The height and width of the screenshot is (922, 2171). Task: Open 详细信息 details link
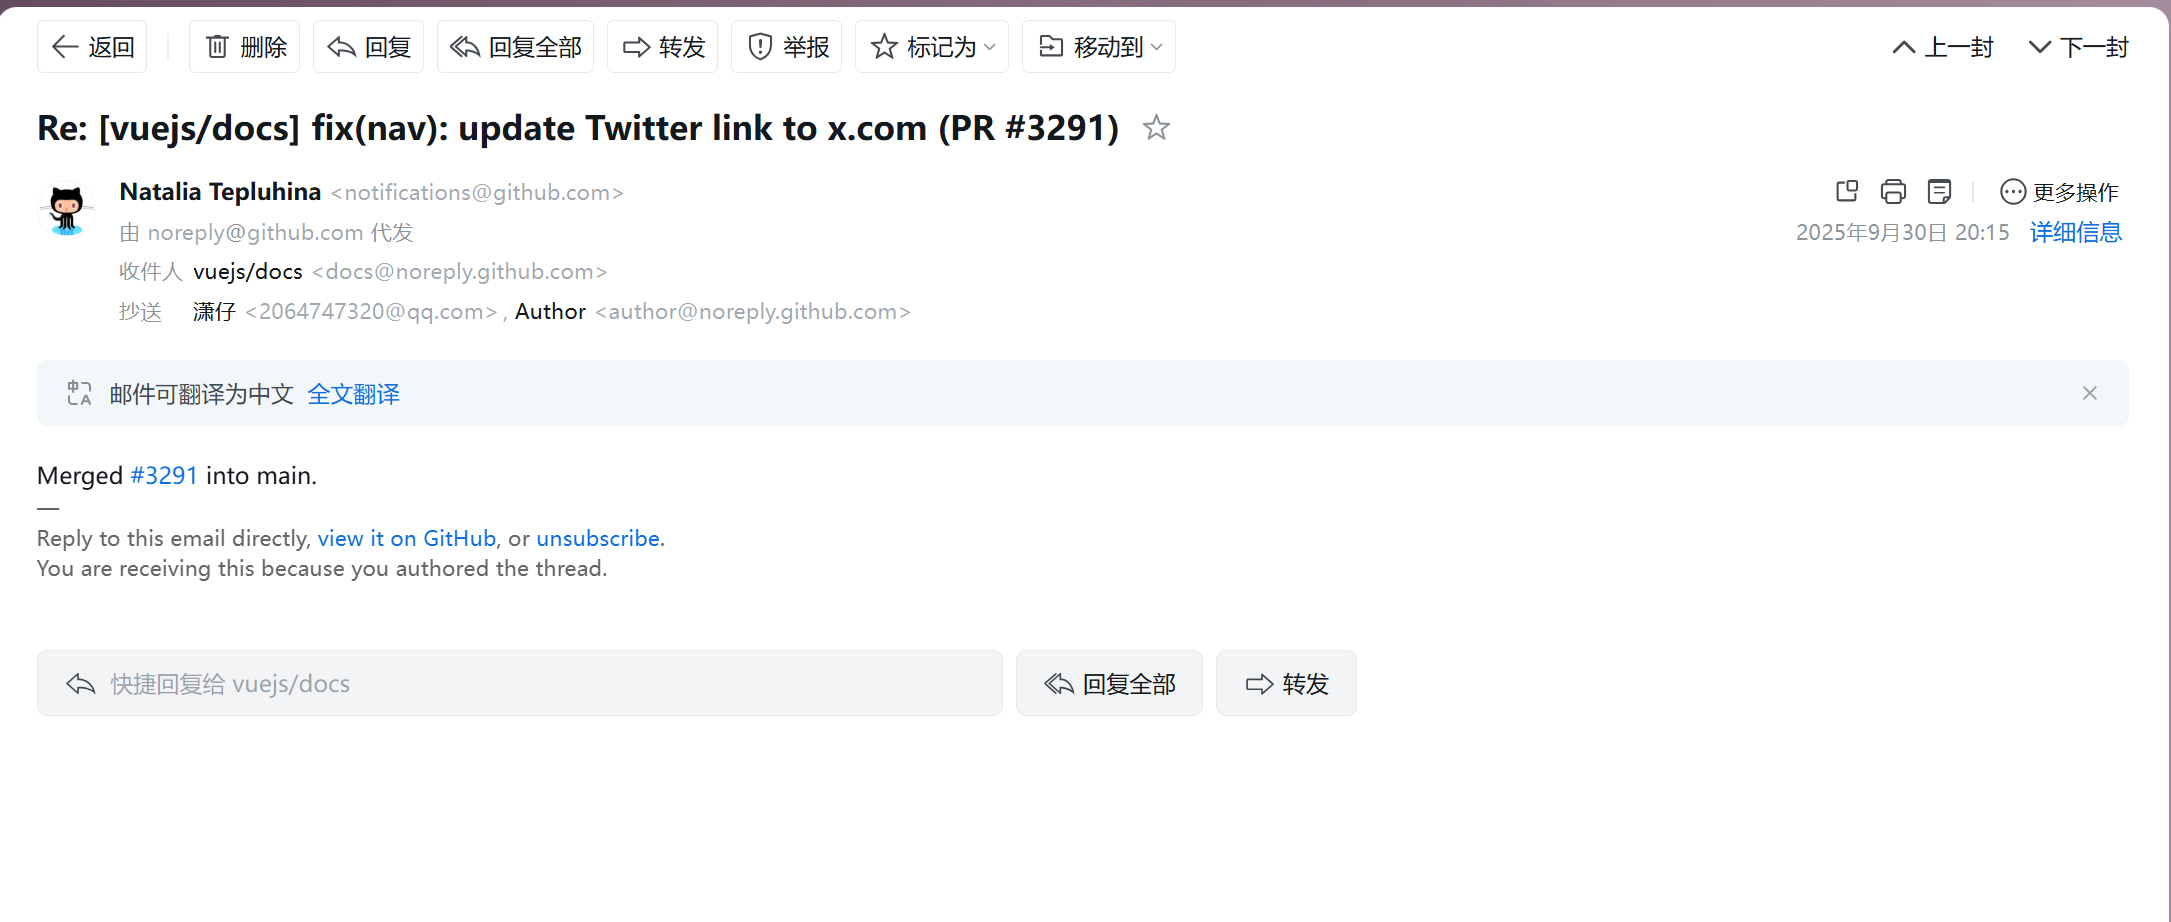[x=2075, y=232]
